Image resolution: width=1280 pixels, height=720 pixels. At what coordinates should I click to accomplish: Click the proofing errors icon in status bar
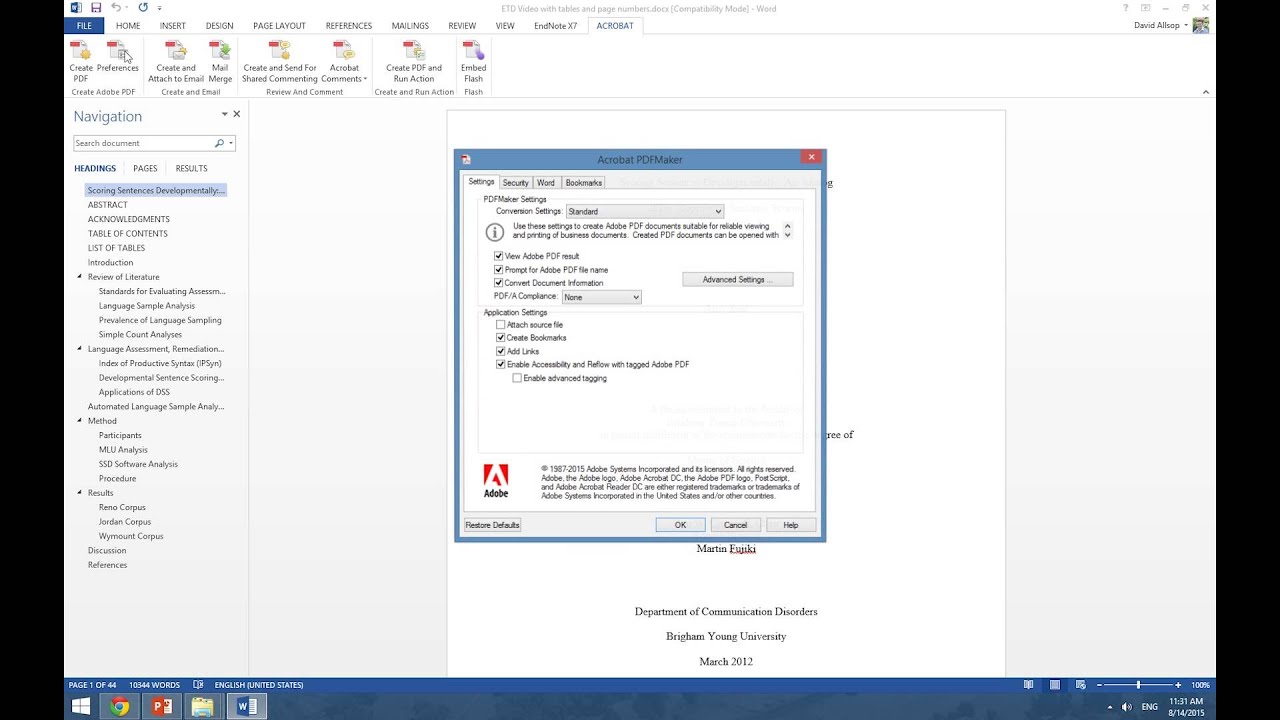coord(198,685)
